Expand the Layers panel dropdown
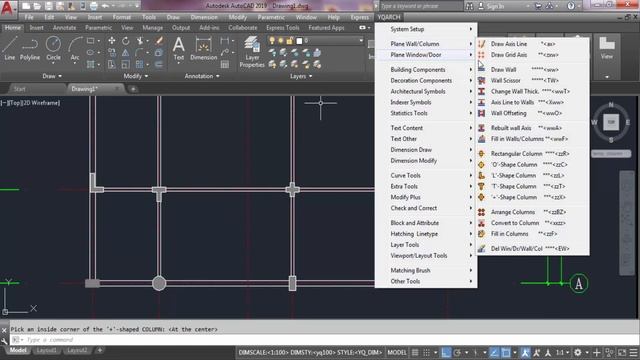640x360 pixels. [301, 76]
